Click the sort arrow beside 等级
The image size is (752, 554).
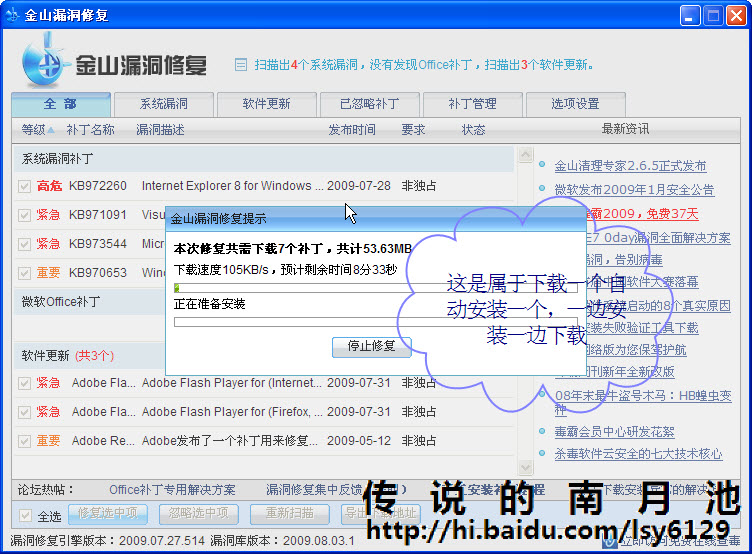coord(51,130)
